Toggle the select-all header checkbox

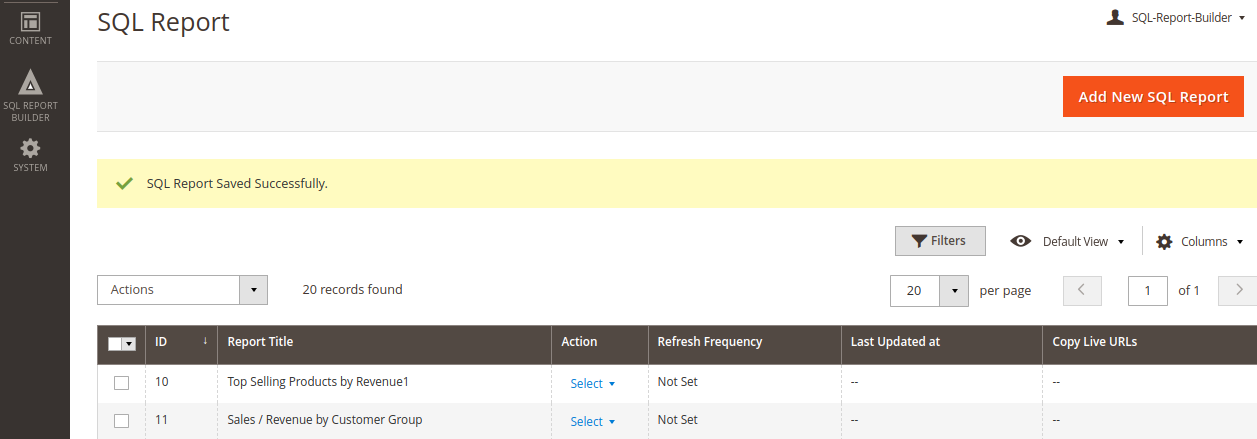115,343
